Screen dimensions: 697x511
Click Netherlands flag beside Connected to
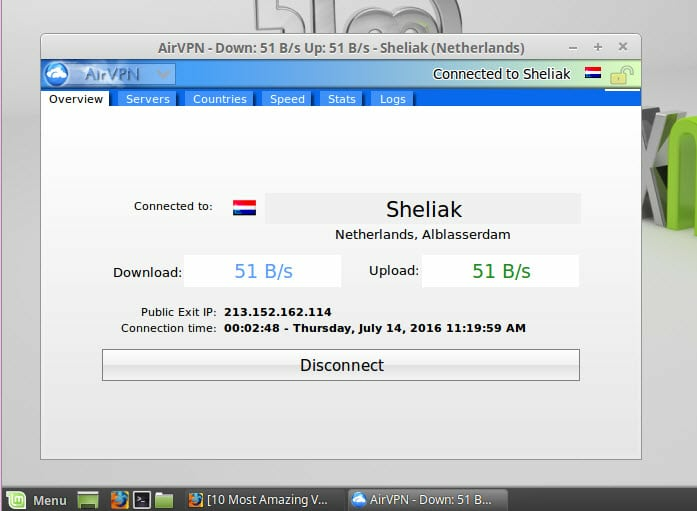tap(244, 208)
